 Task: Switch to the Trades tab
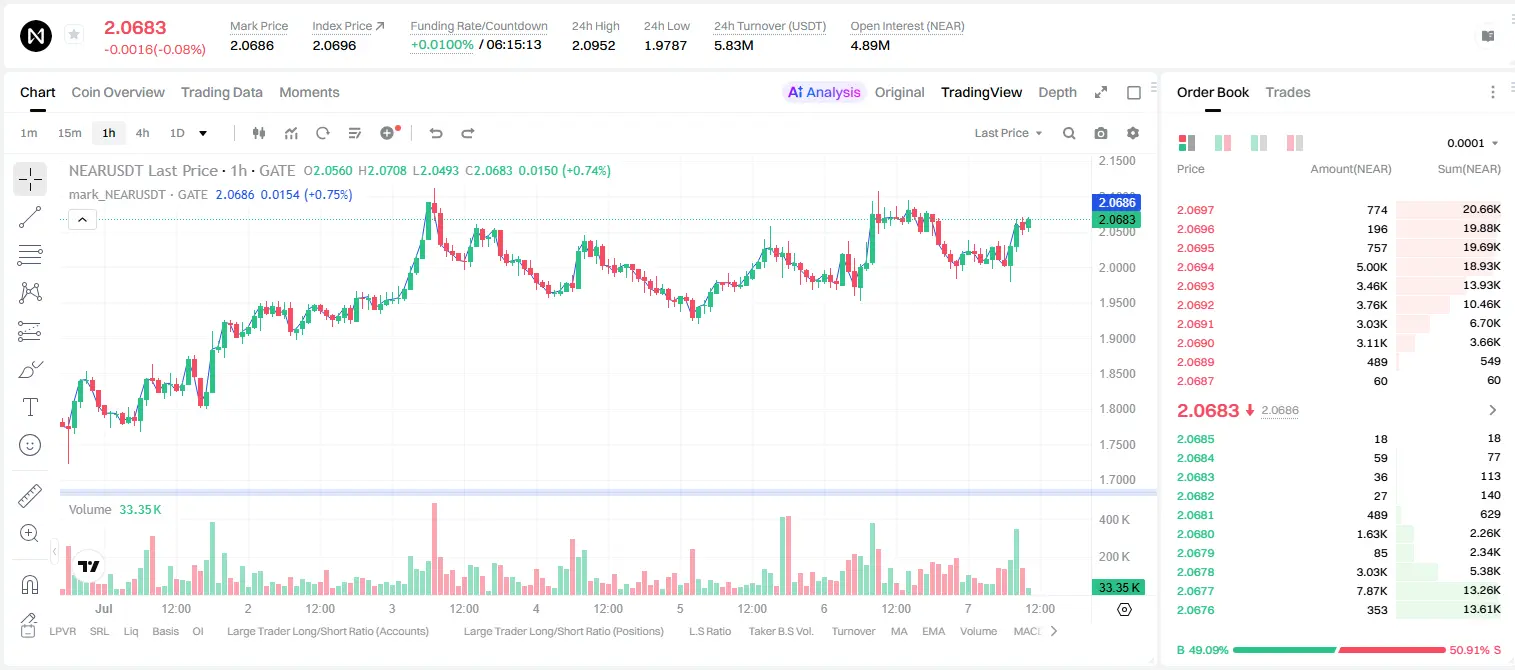click(1287, 92)
